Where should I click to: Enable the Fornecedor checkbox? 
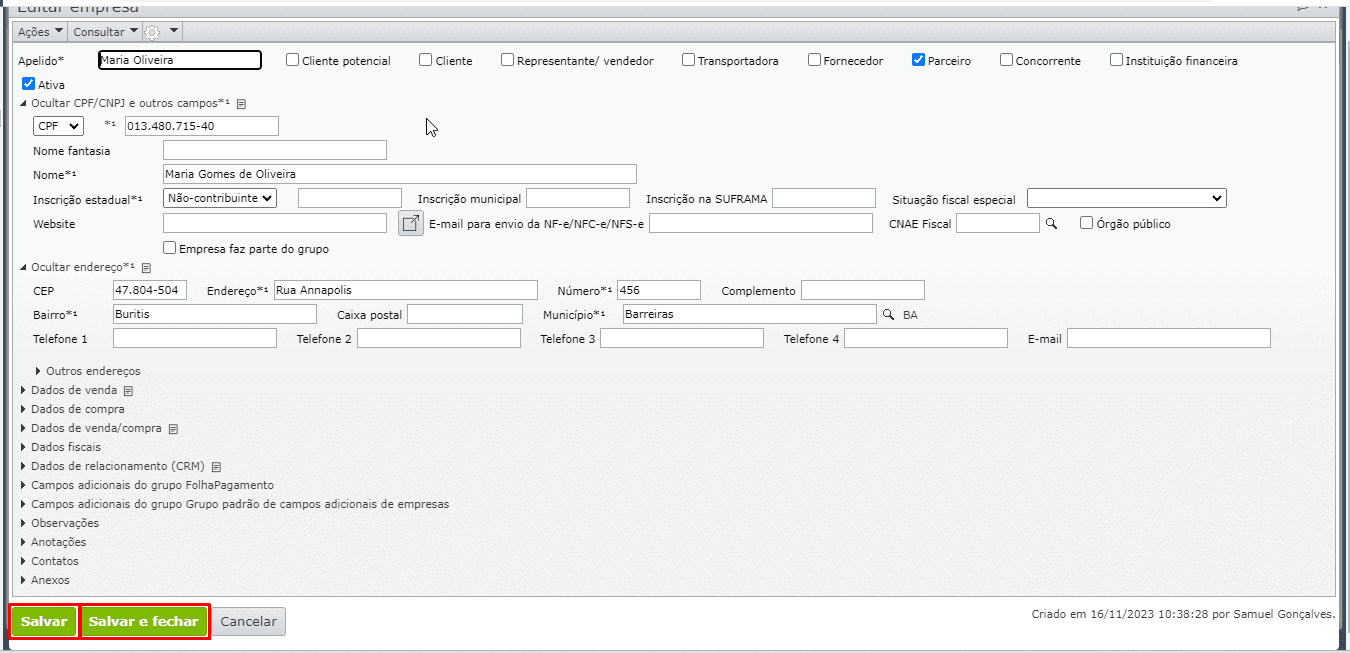coord(814,60)
